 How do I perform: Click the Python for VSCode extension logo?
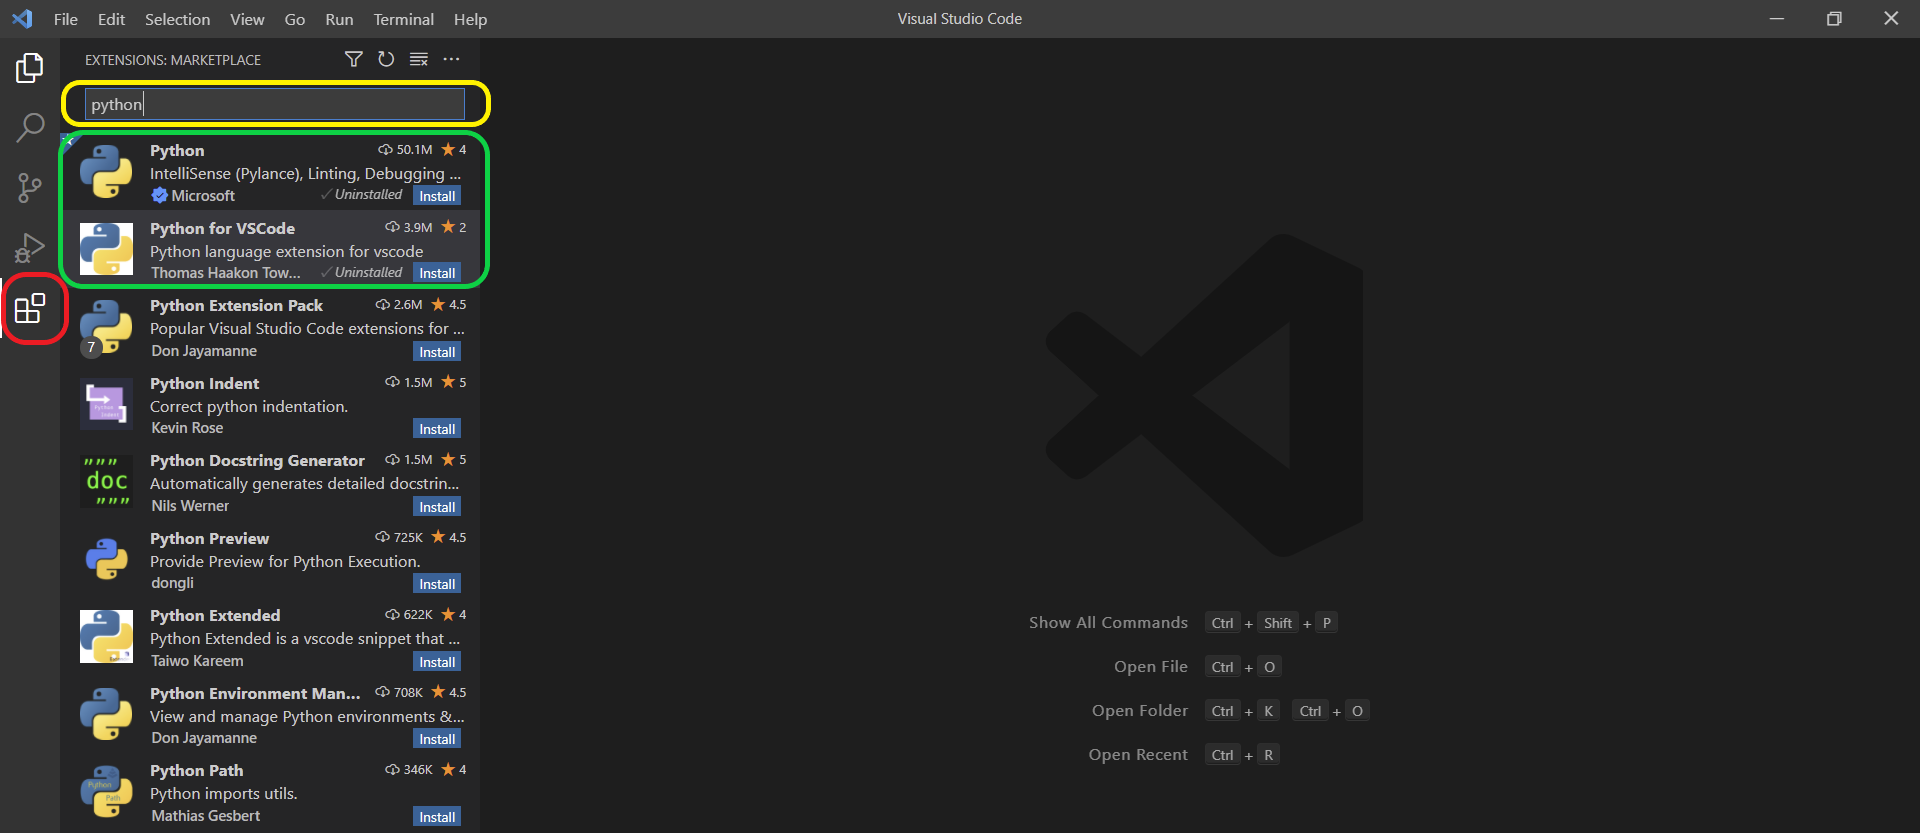(106, 249)
